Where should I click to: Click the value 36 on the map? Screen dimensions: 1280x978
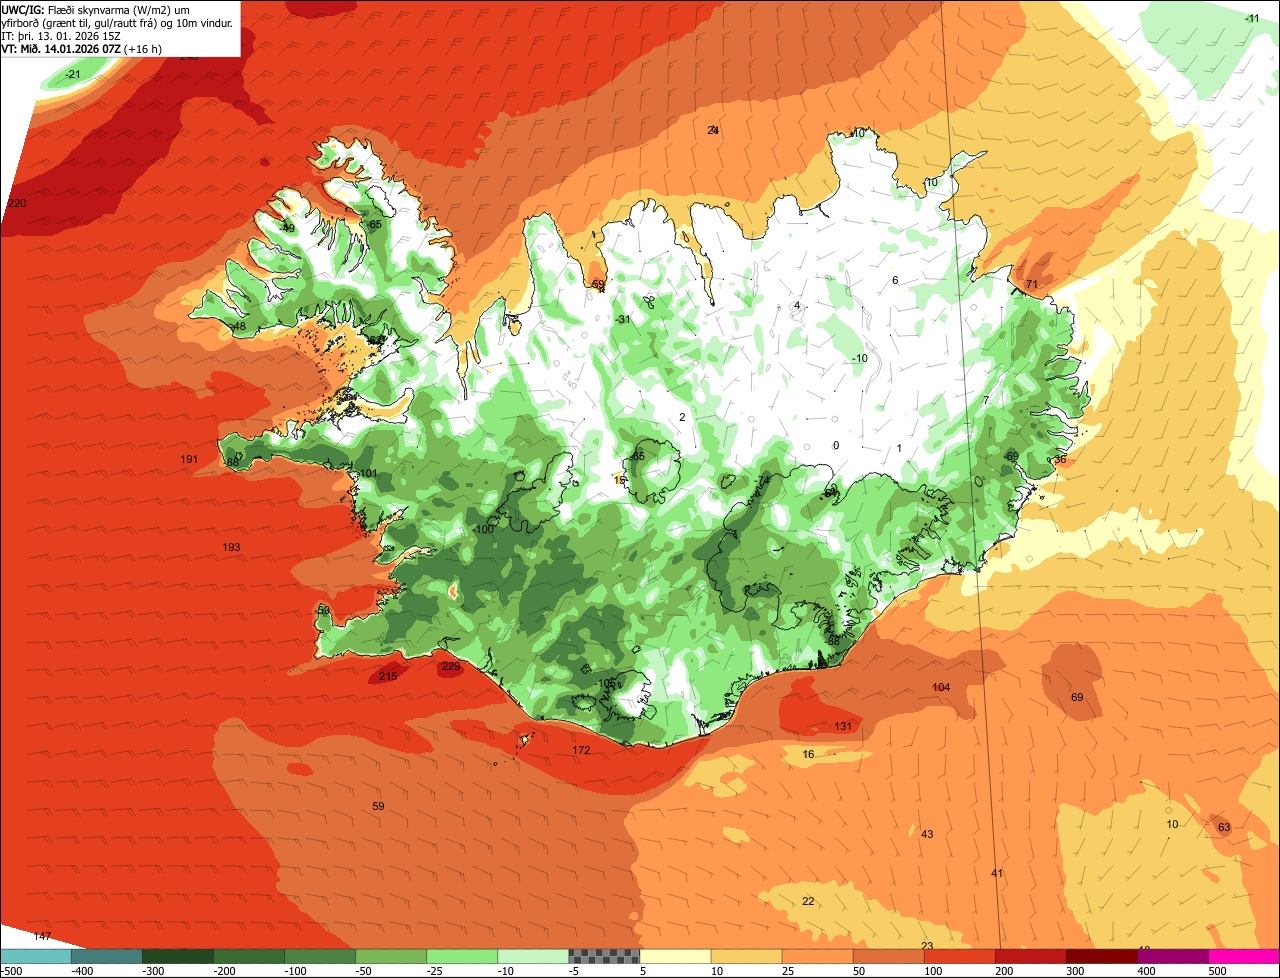pos(1060,460)
